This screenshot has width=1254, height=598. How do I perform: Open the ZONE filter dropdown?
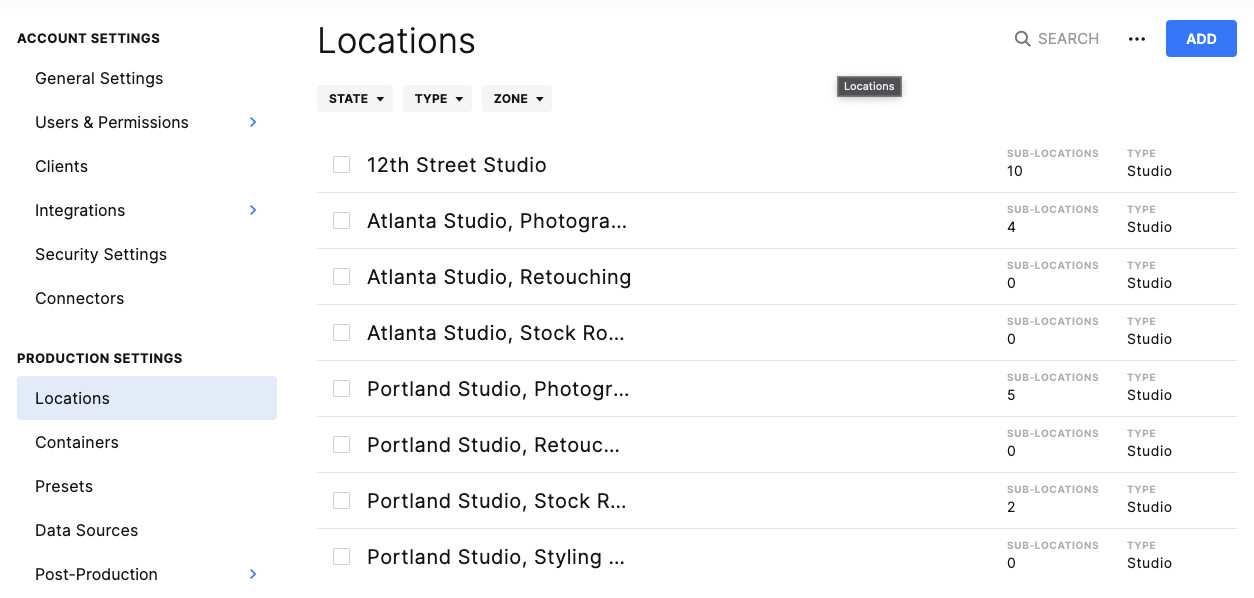pos(516,98)
